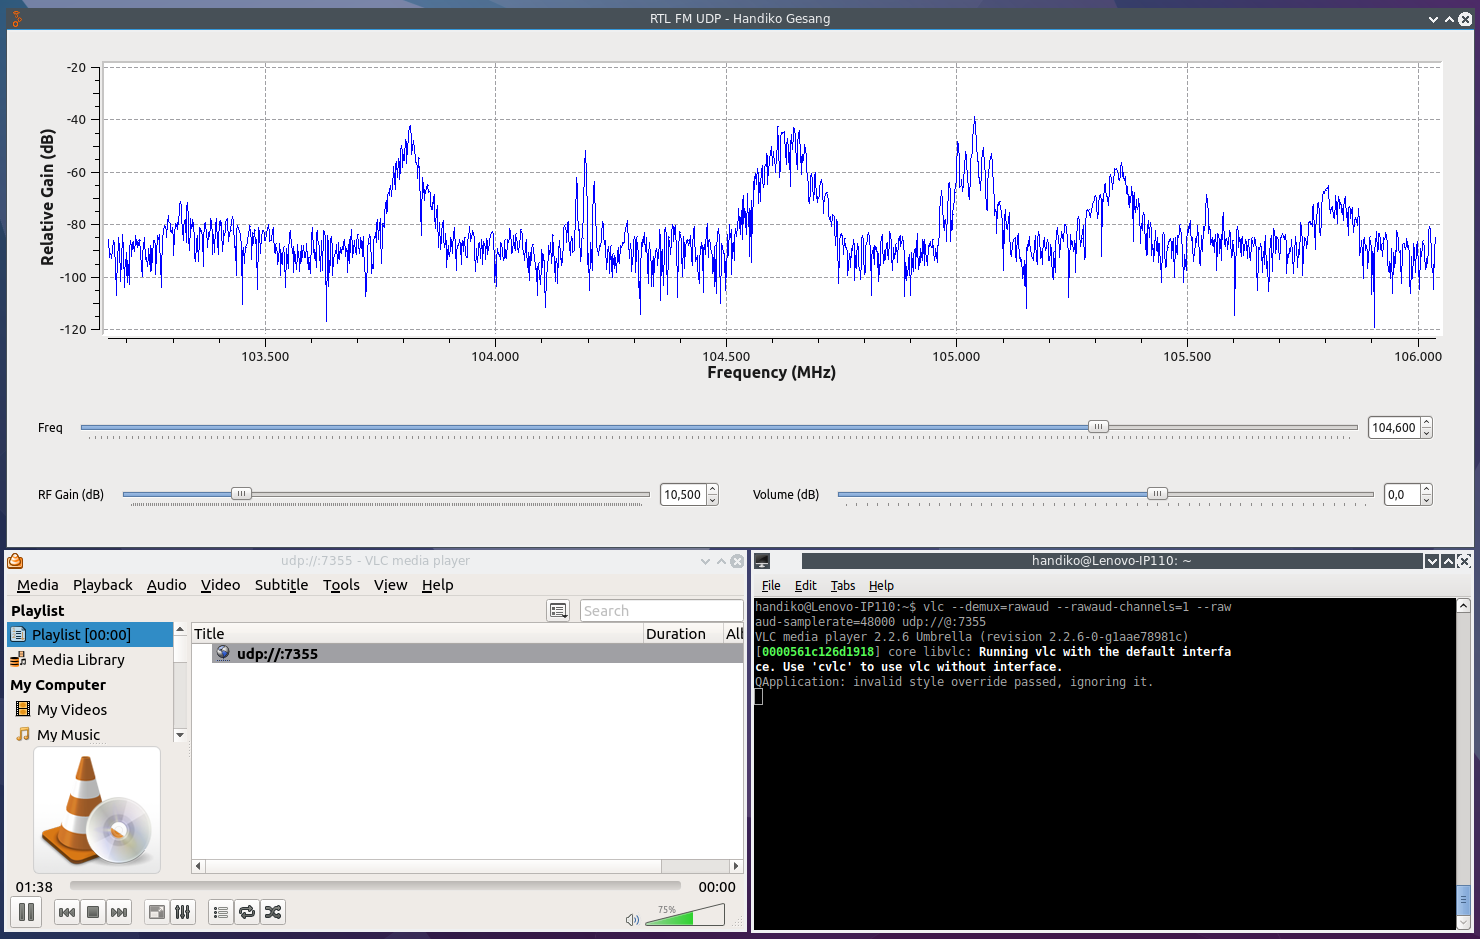
Task: Increase Freq value with up arrow
Action: (1426, 422)
